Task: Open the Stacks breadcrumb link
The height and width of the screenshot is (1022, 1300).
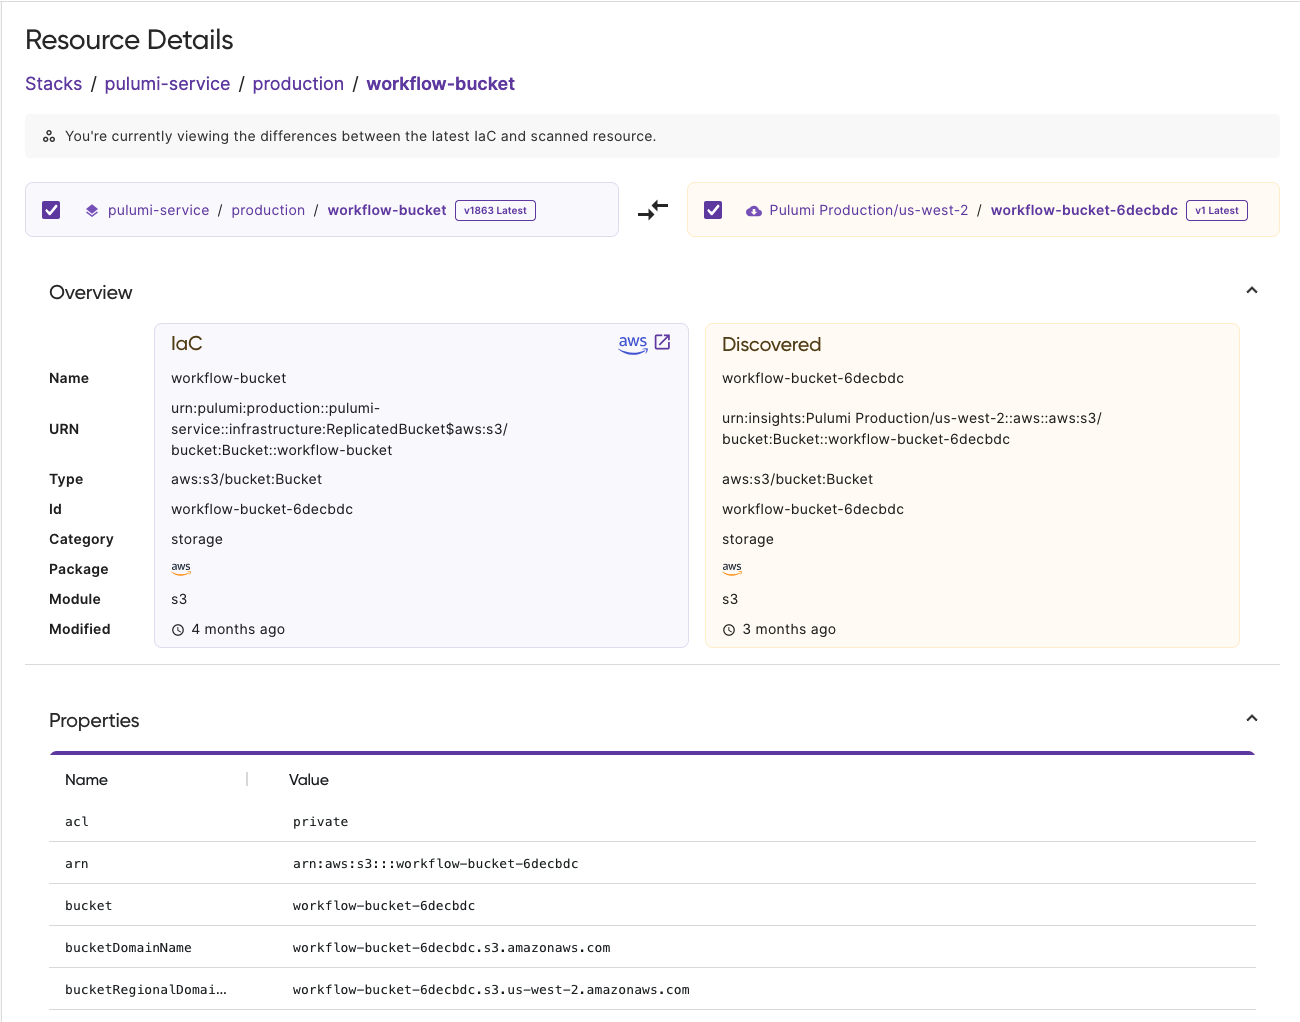Action: pos(54,84)
